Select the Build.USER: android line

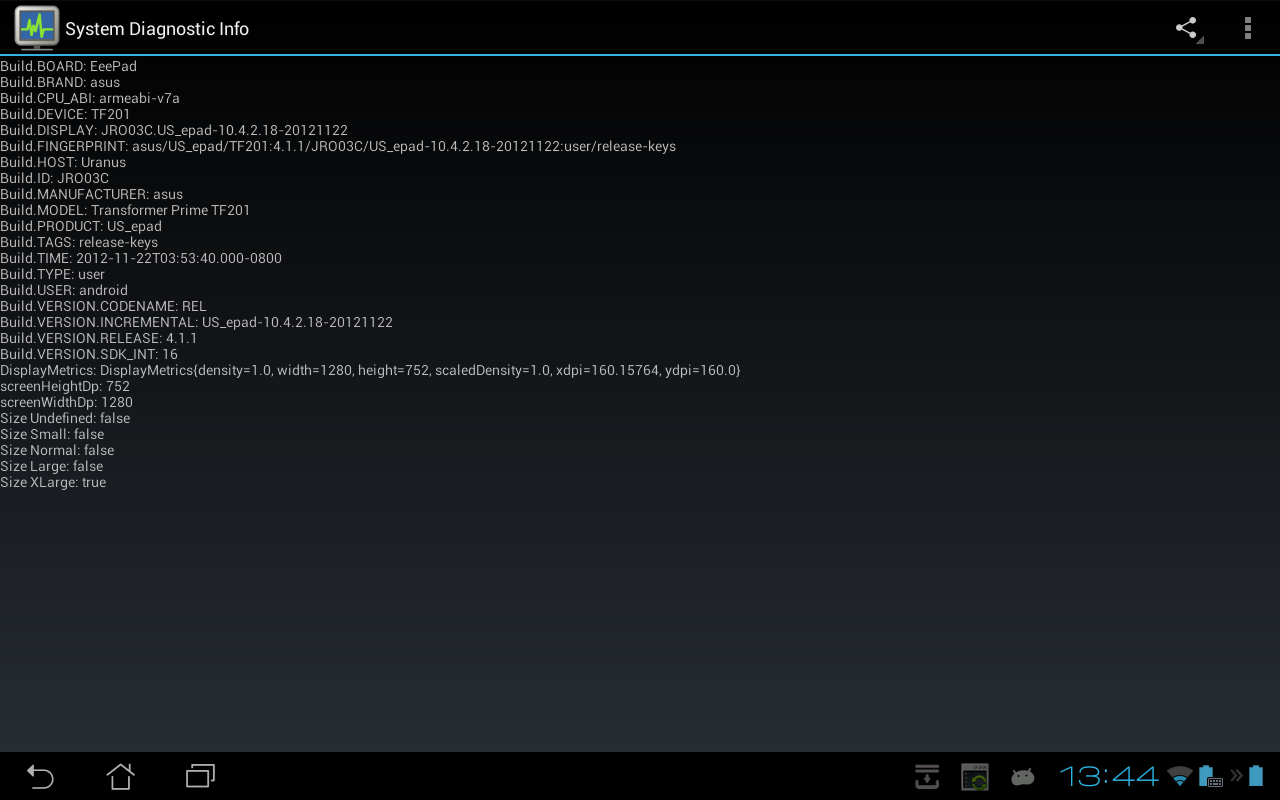point(64,290)
